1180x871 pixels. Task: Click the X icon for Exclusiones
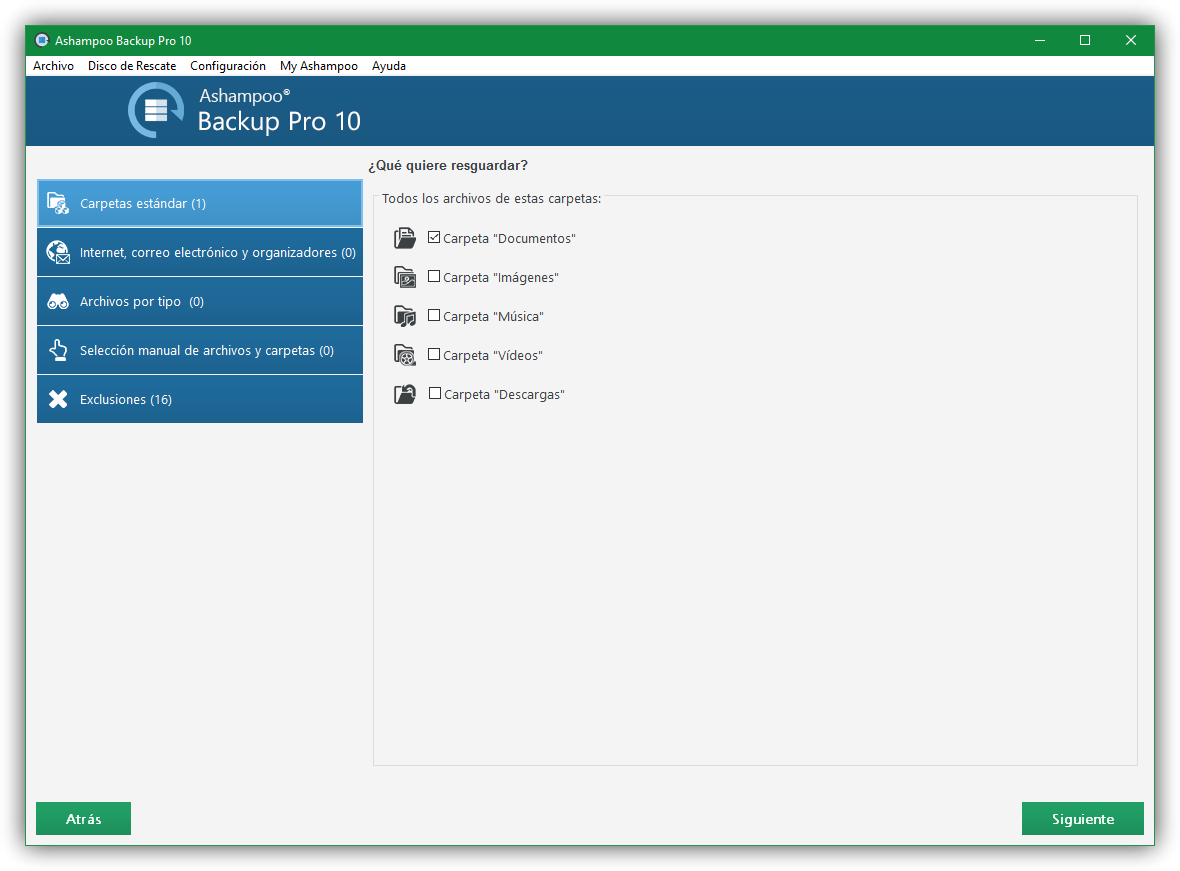click(x=58, y=399)
